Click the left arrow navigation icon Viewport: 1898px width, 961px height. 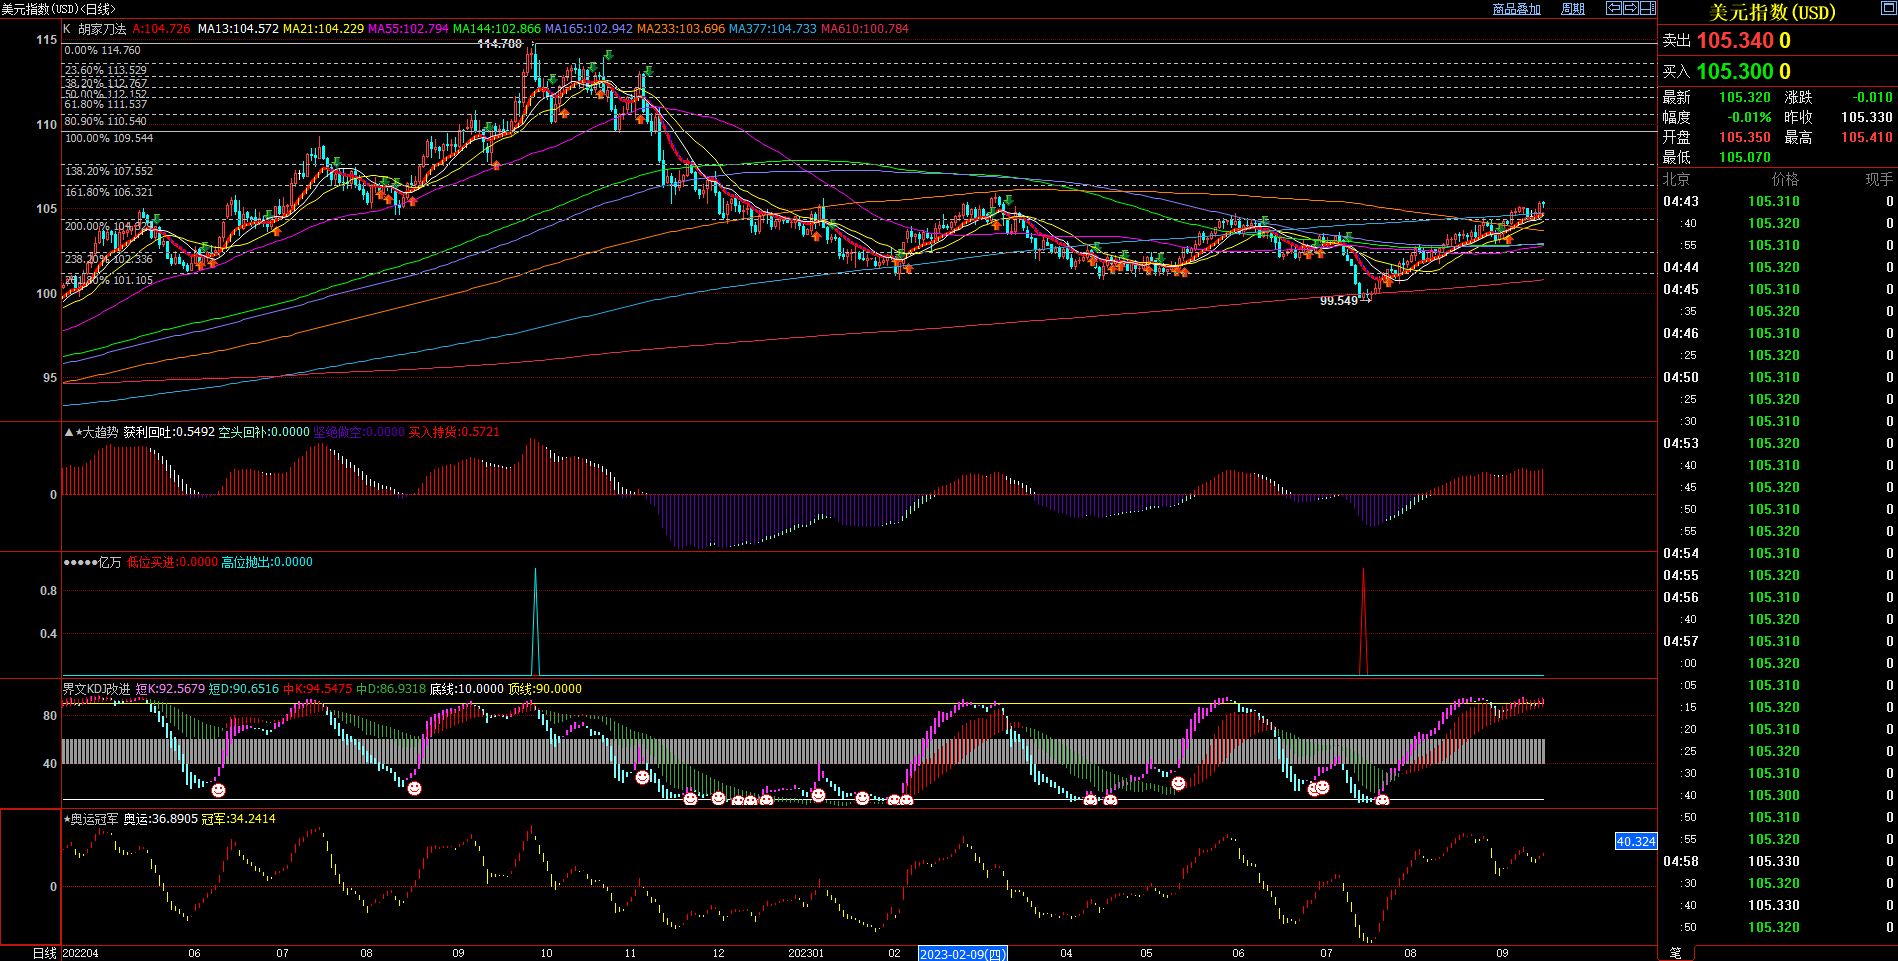1613,8
